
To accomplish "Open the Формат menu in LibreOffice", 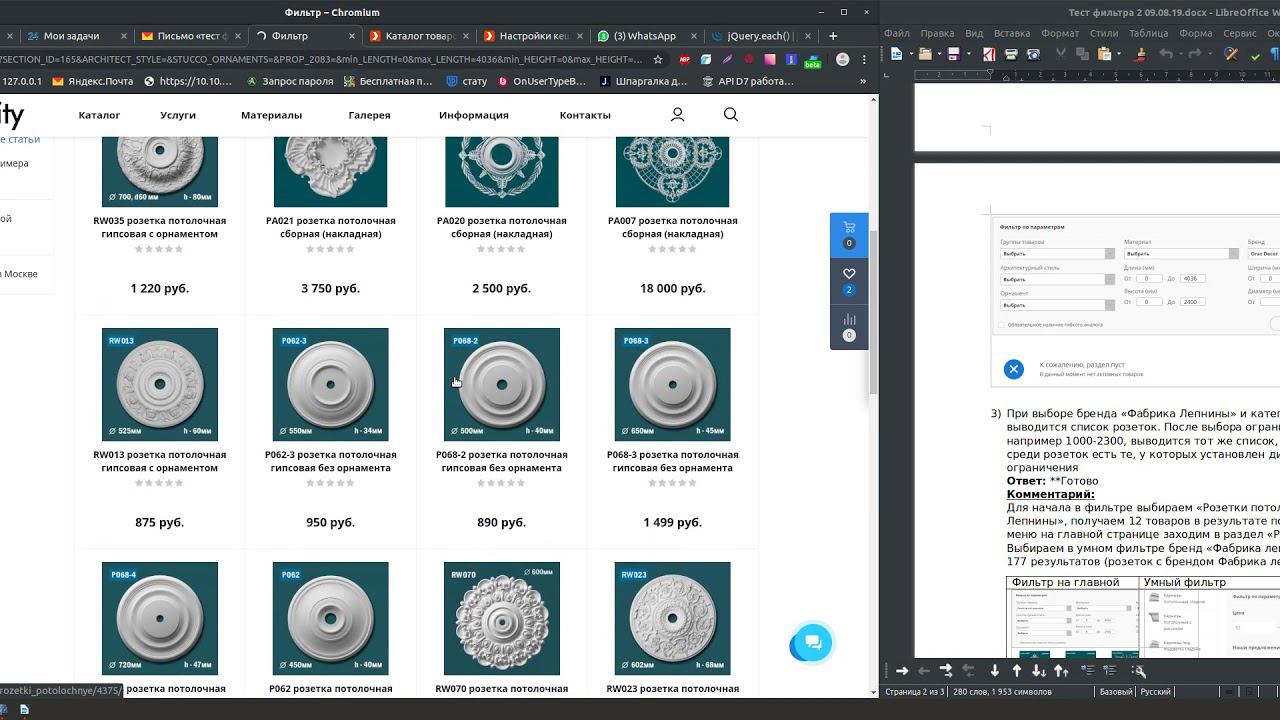I will click(x=1060, y=33).
